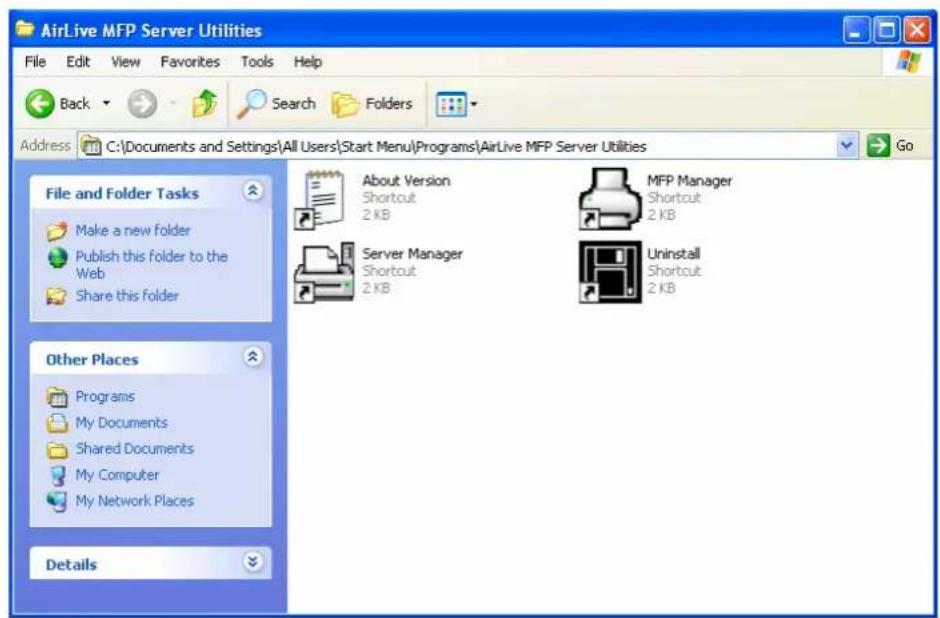Collapse the Other Places panel
Screen dimensions: 940x618
[253, 357]
